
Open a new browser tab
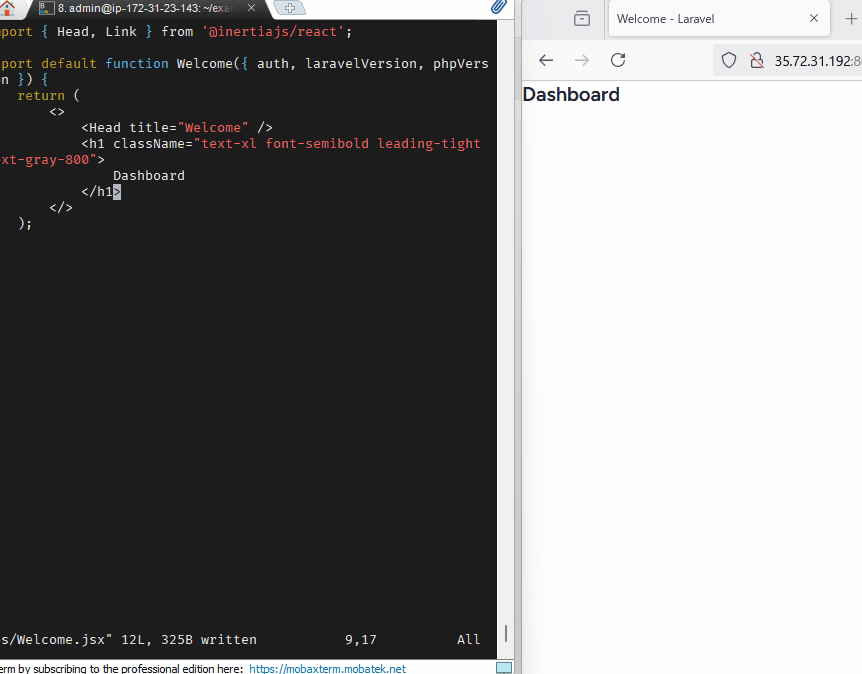click(x=851, y=19)
